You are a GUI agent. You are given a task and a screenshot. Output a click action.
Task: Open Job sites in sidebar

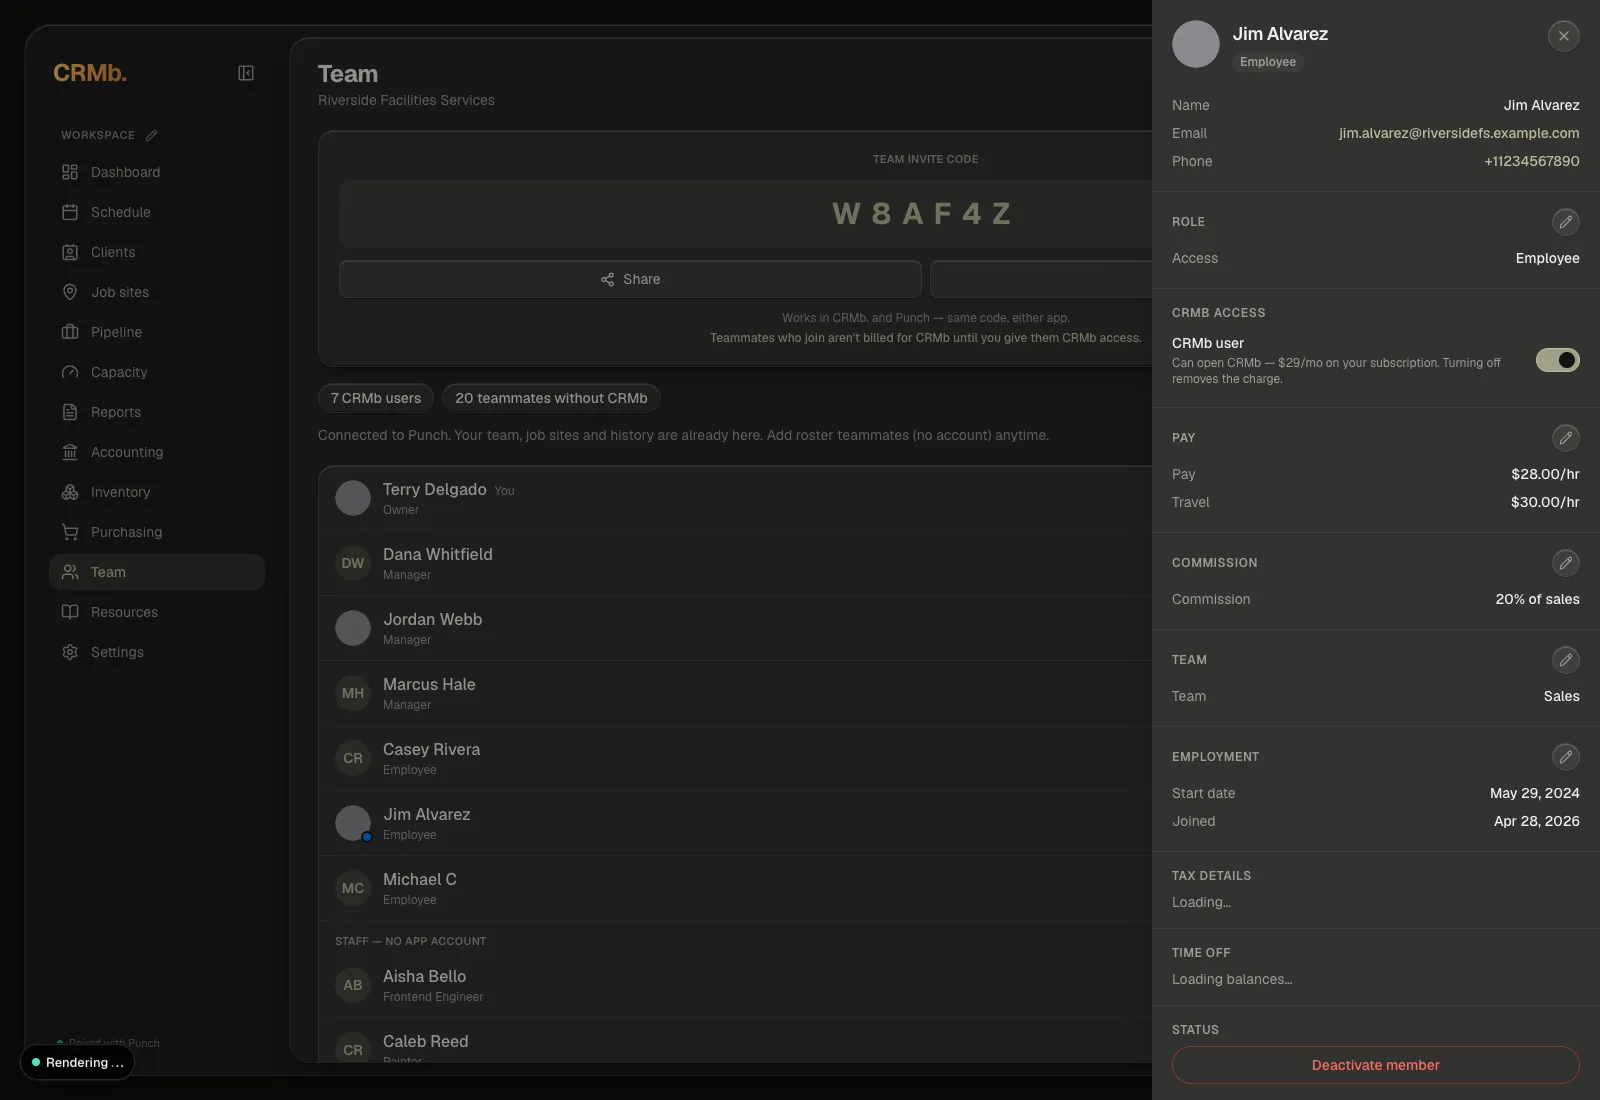(156, 292)
